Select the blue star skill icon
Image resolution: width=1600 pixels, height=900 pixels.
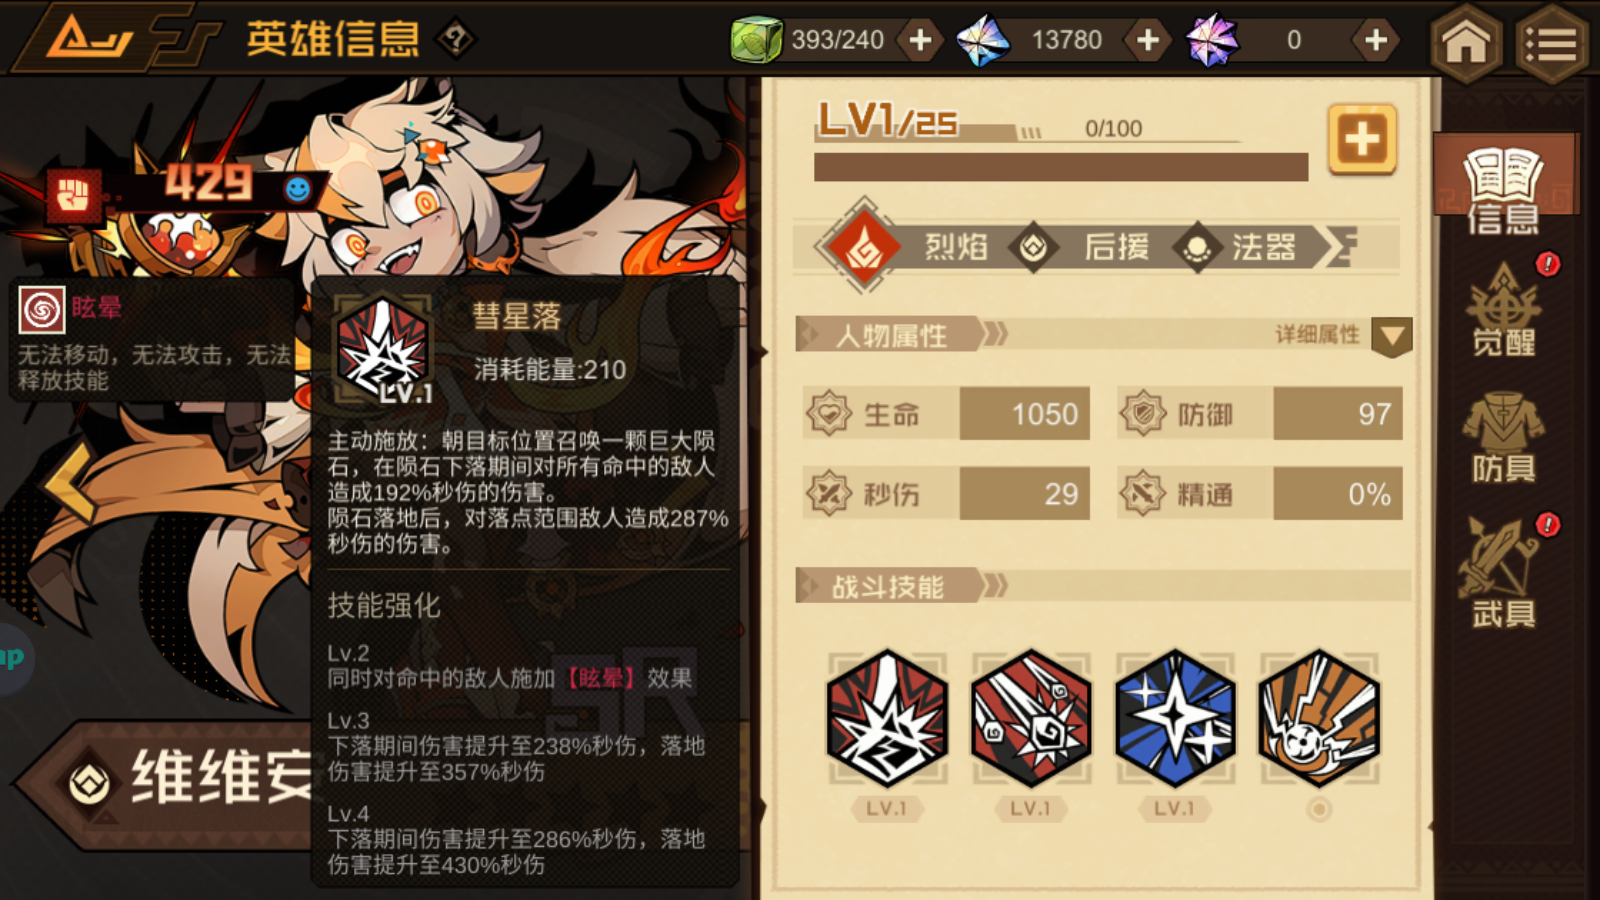(x=1175, y=717)
